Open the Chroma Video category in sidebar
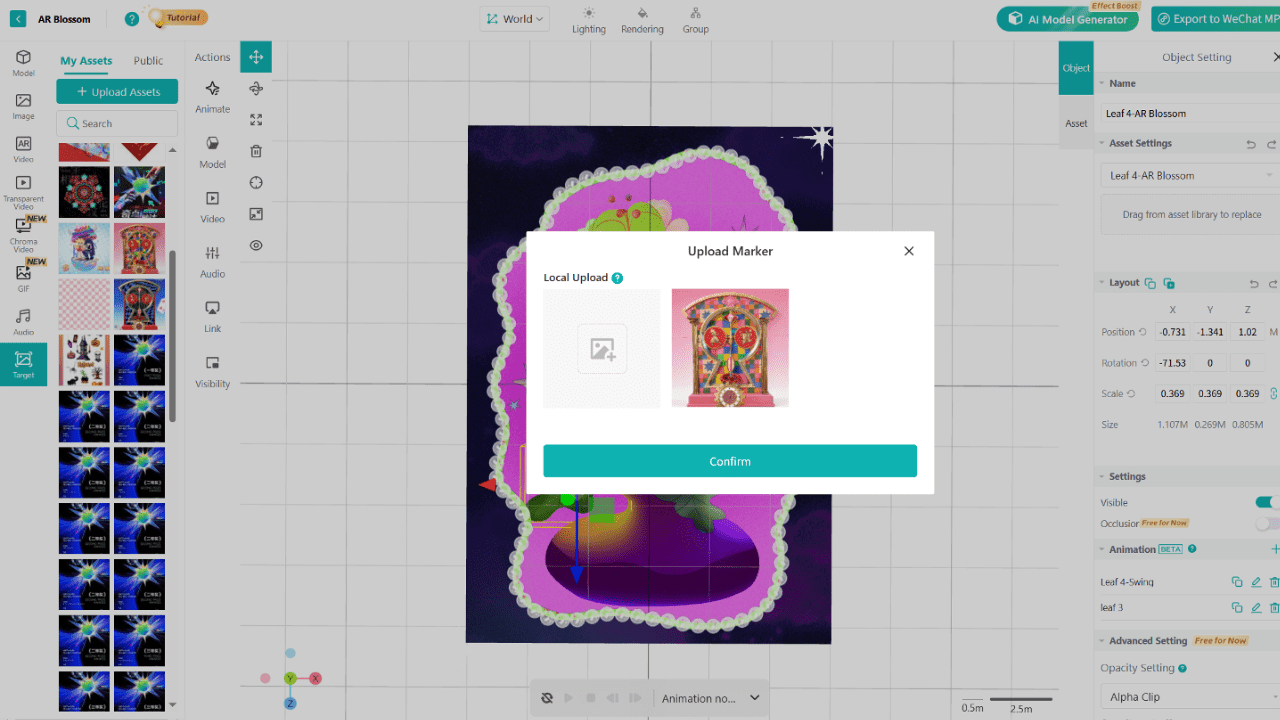Image resolution: width=1280 pixels, height=720 pixels. [x=22, y=237]
